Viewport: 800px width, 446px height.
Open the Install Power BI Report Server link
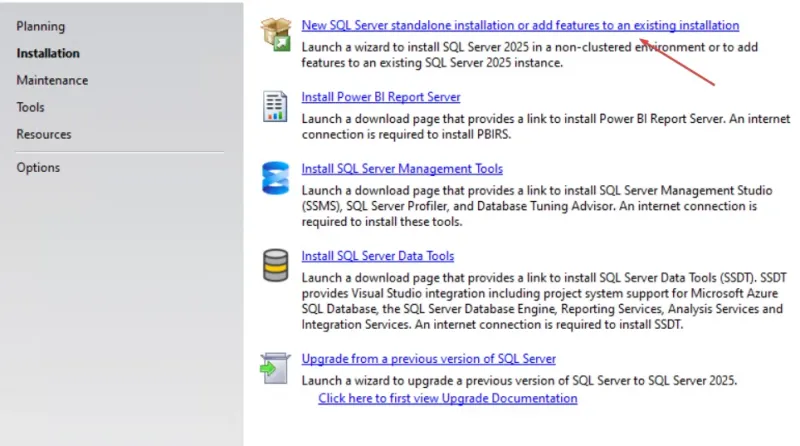click(x=381, y=97)
